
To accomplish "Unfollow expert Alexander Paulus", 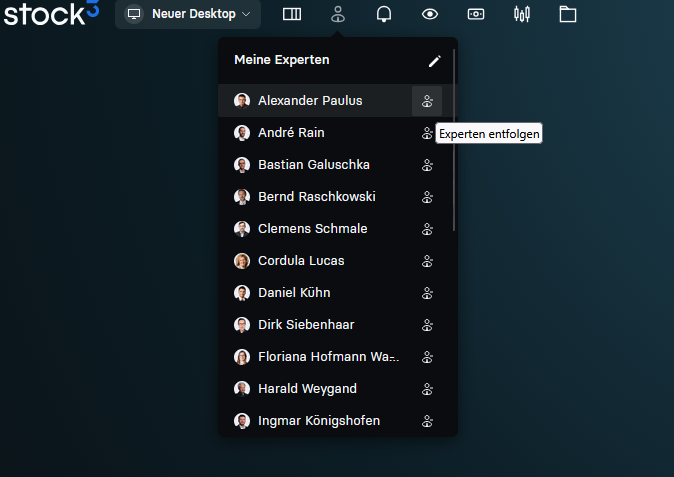I will [427, 101].
